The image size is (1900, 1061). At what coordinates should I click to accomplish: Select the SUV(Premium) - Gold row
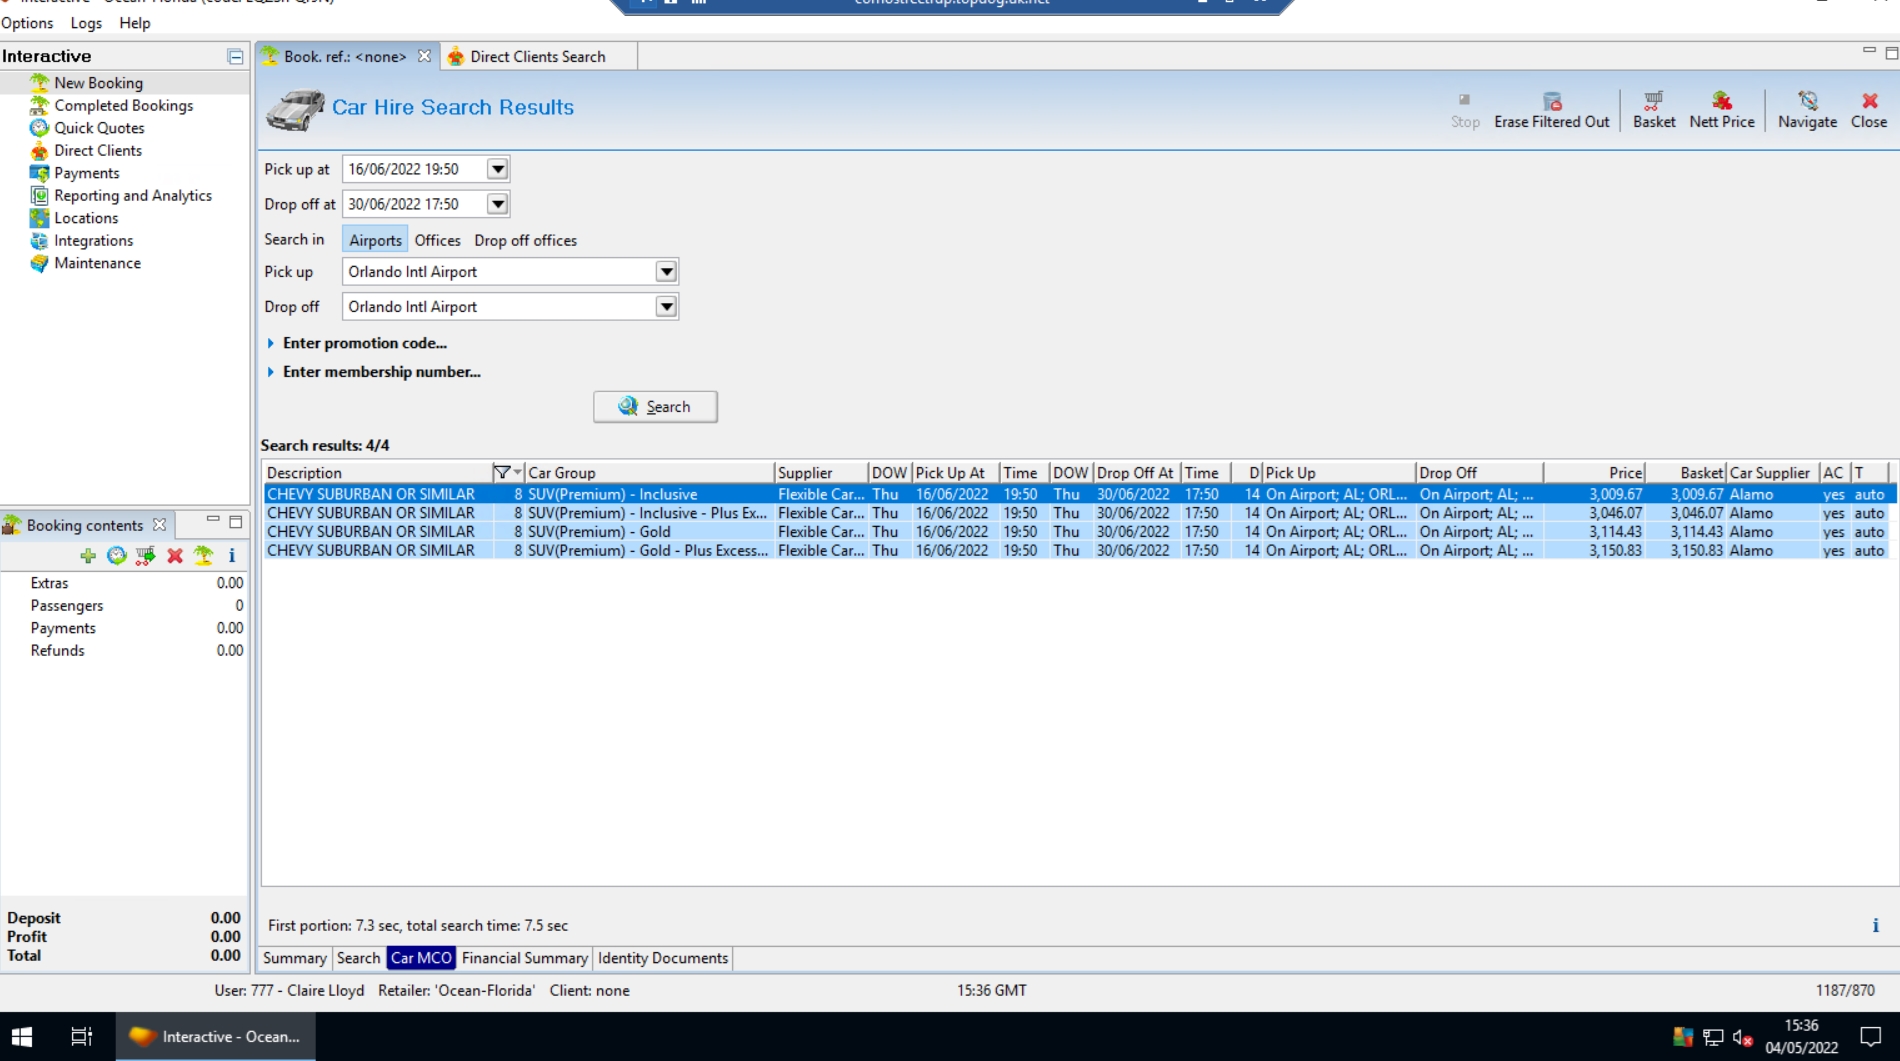tap(1075, 532)
